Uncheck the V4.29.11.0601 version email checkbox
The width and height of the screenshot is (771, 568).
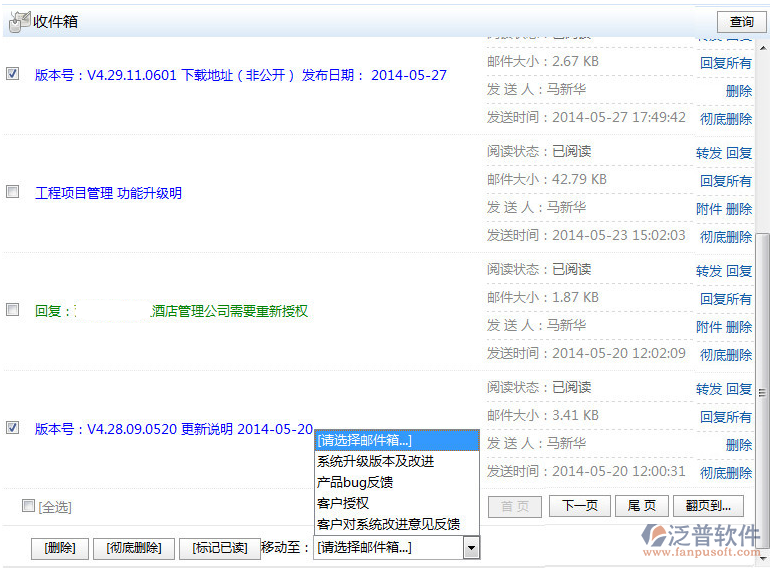13,74
